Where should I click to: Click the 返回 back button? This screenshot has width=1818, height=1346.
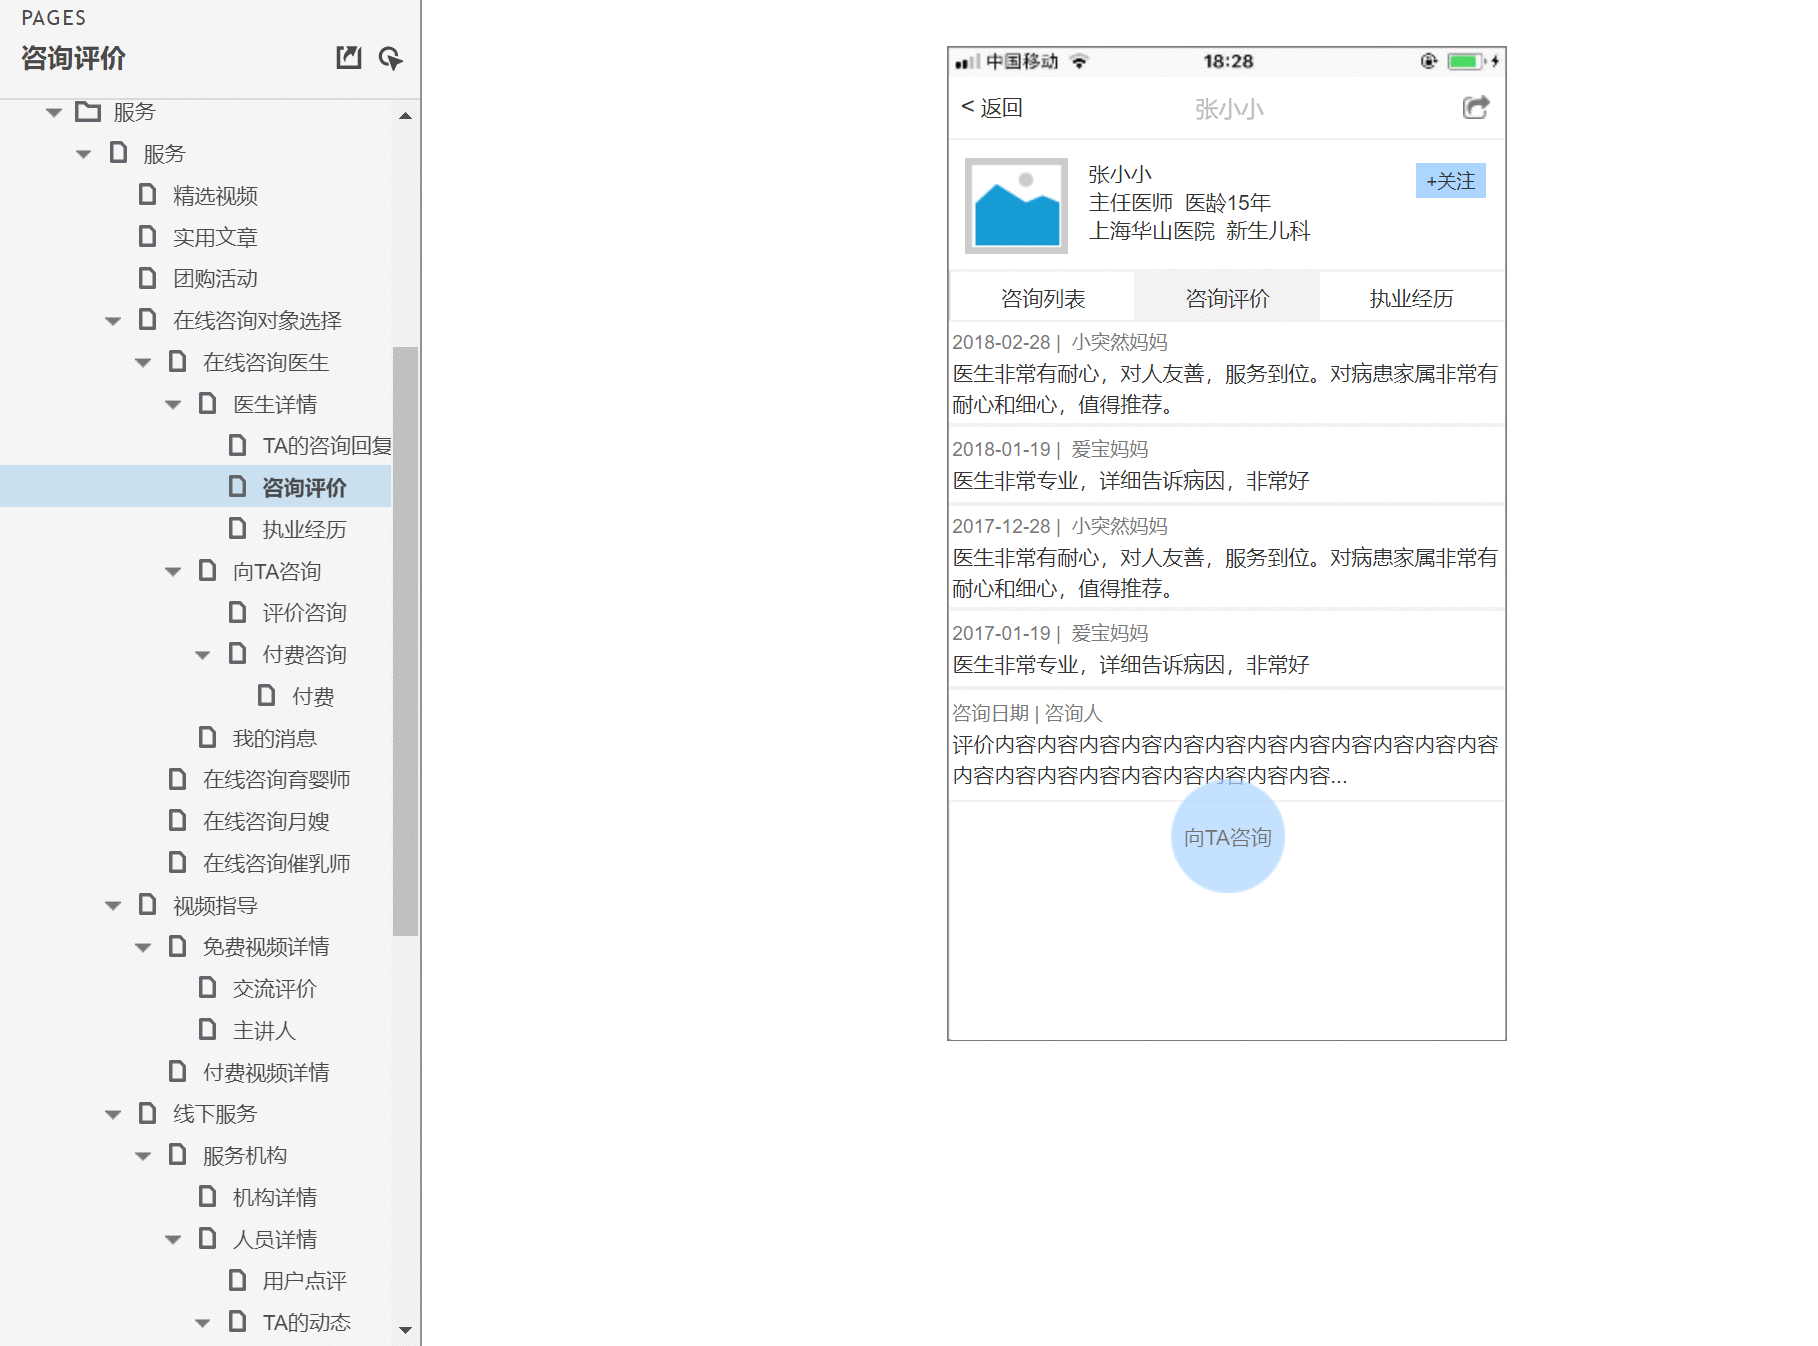[x=991, y=107]
